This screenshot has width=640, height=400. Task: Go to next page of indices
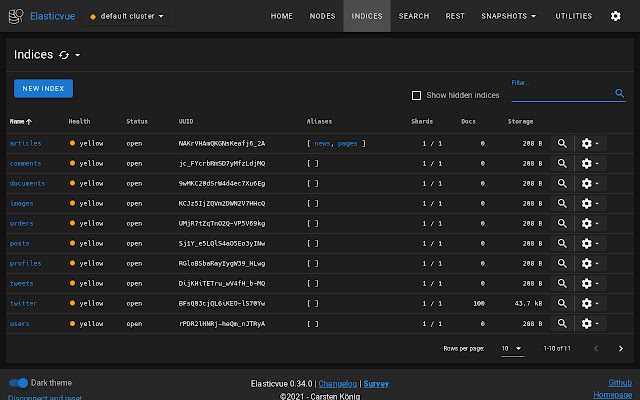pos(621,348)
